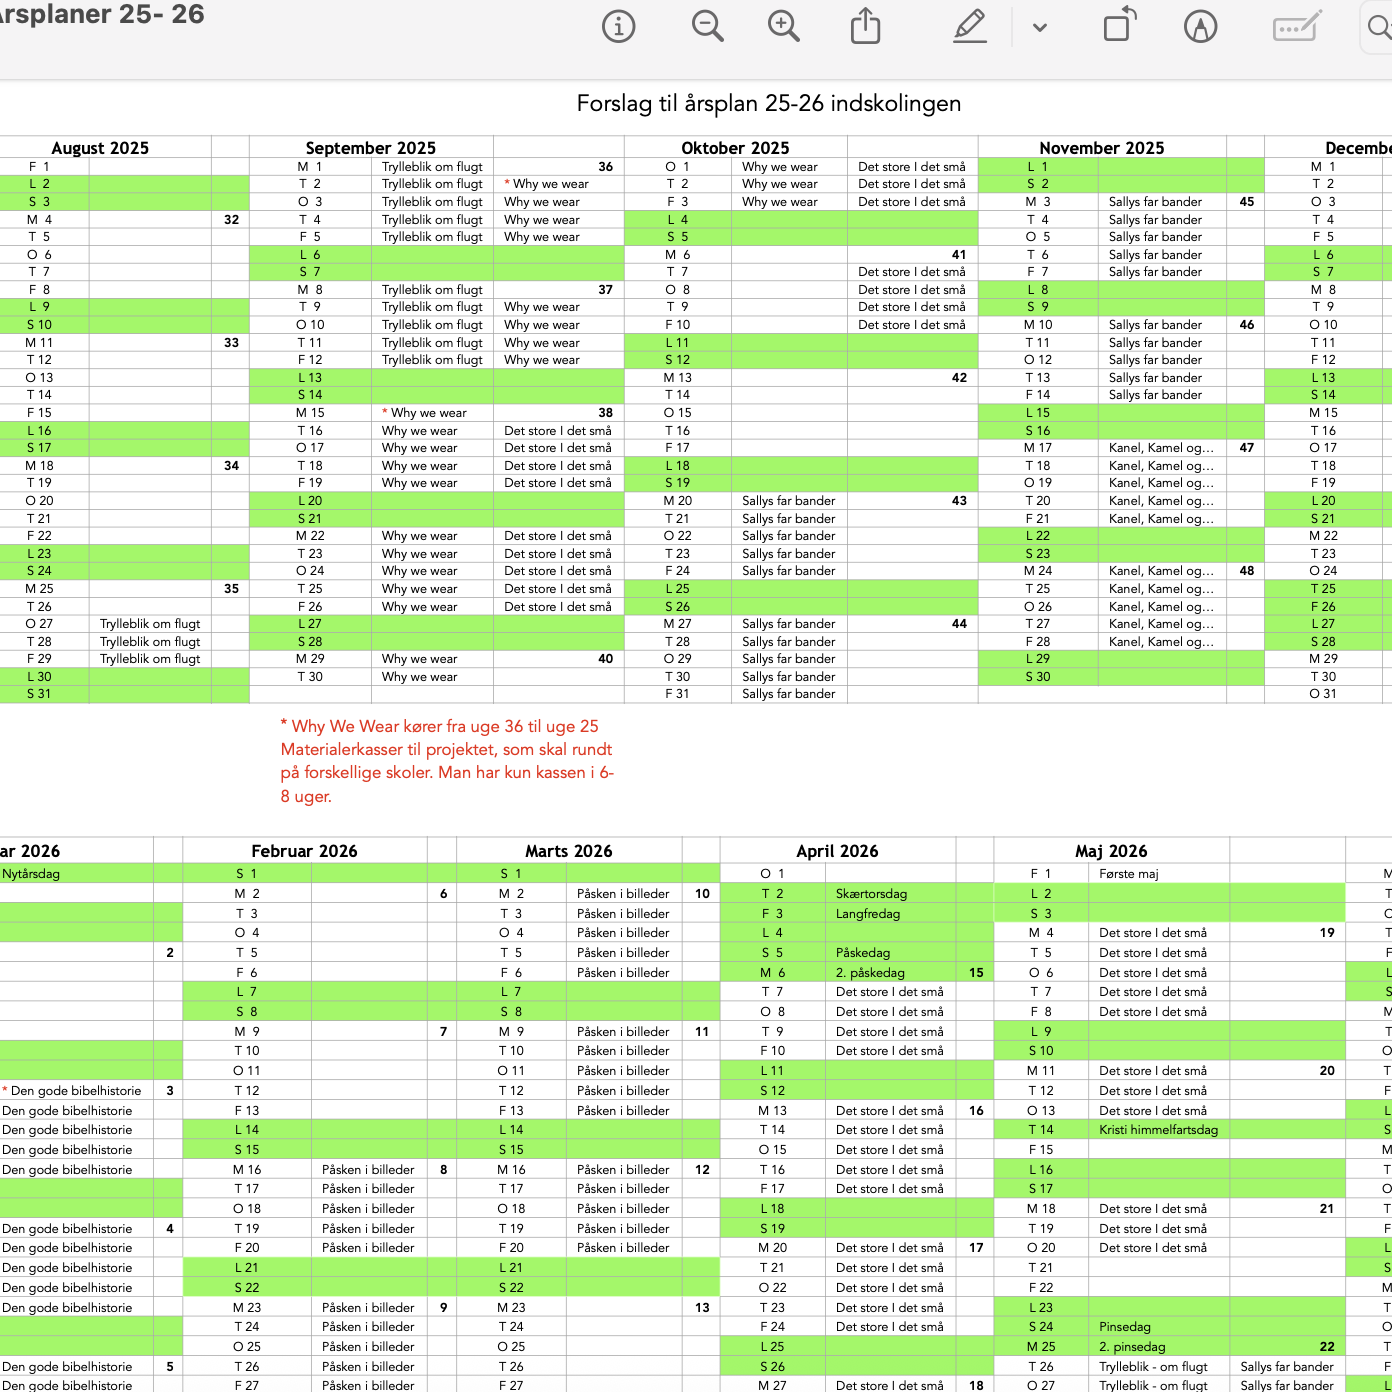
Task: Click the 'Februar 2026' month header
Action: click(x=305, y=851)
